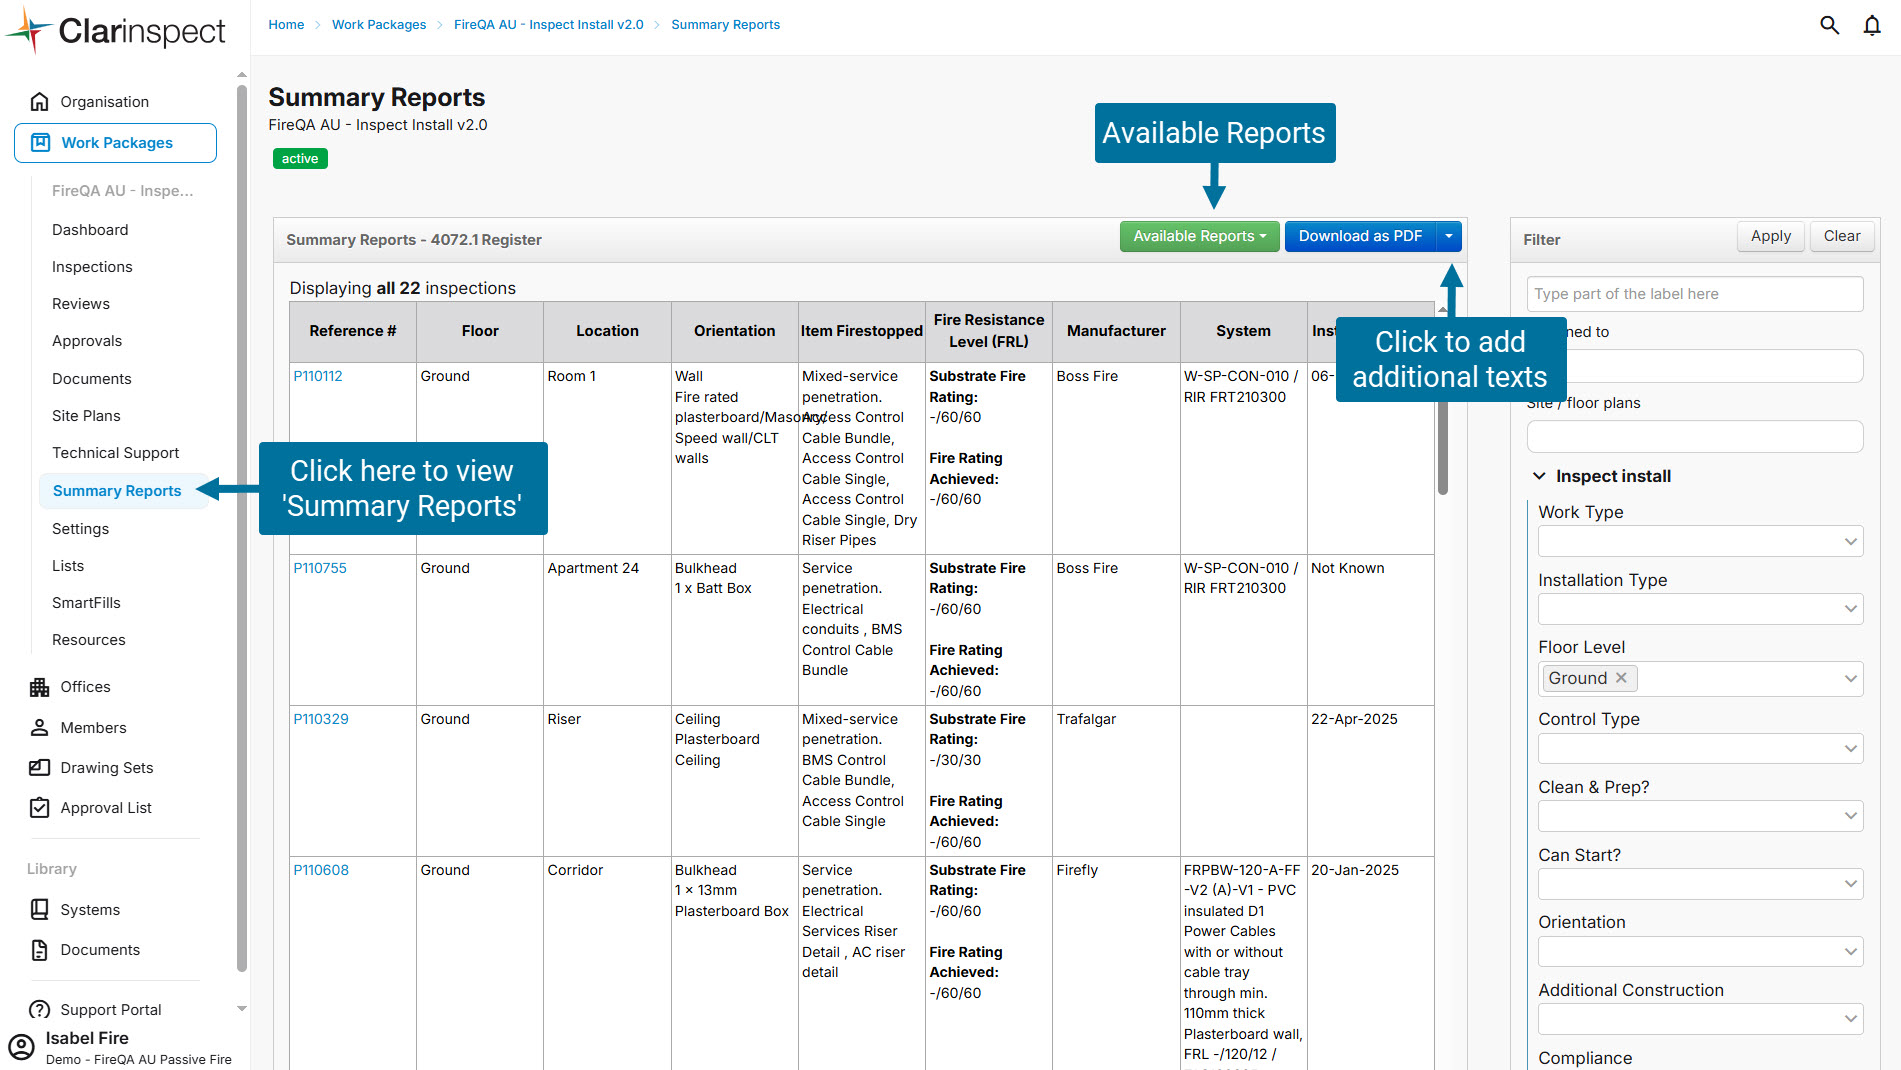
Task: Open the Installation Type dropdown
Action: point(1700,609)
